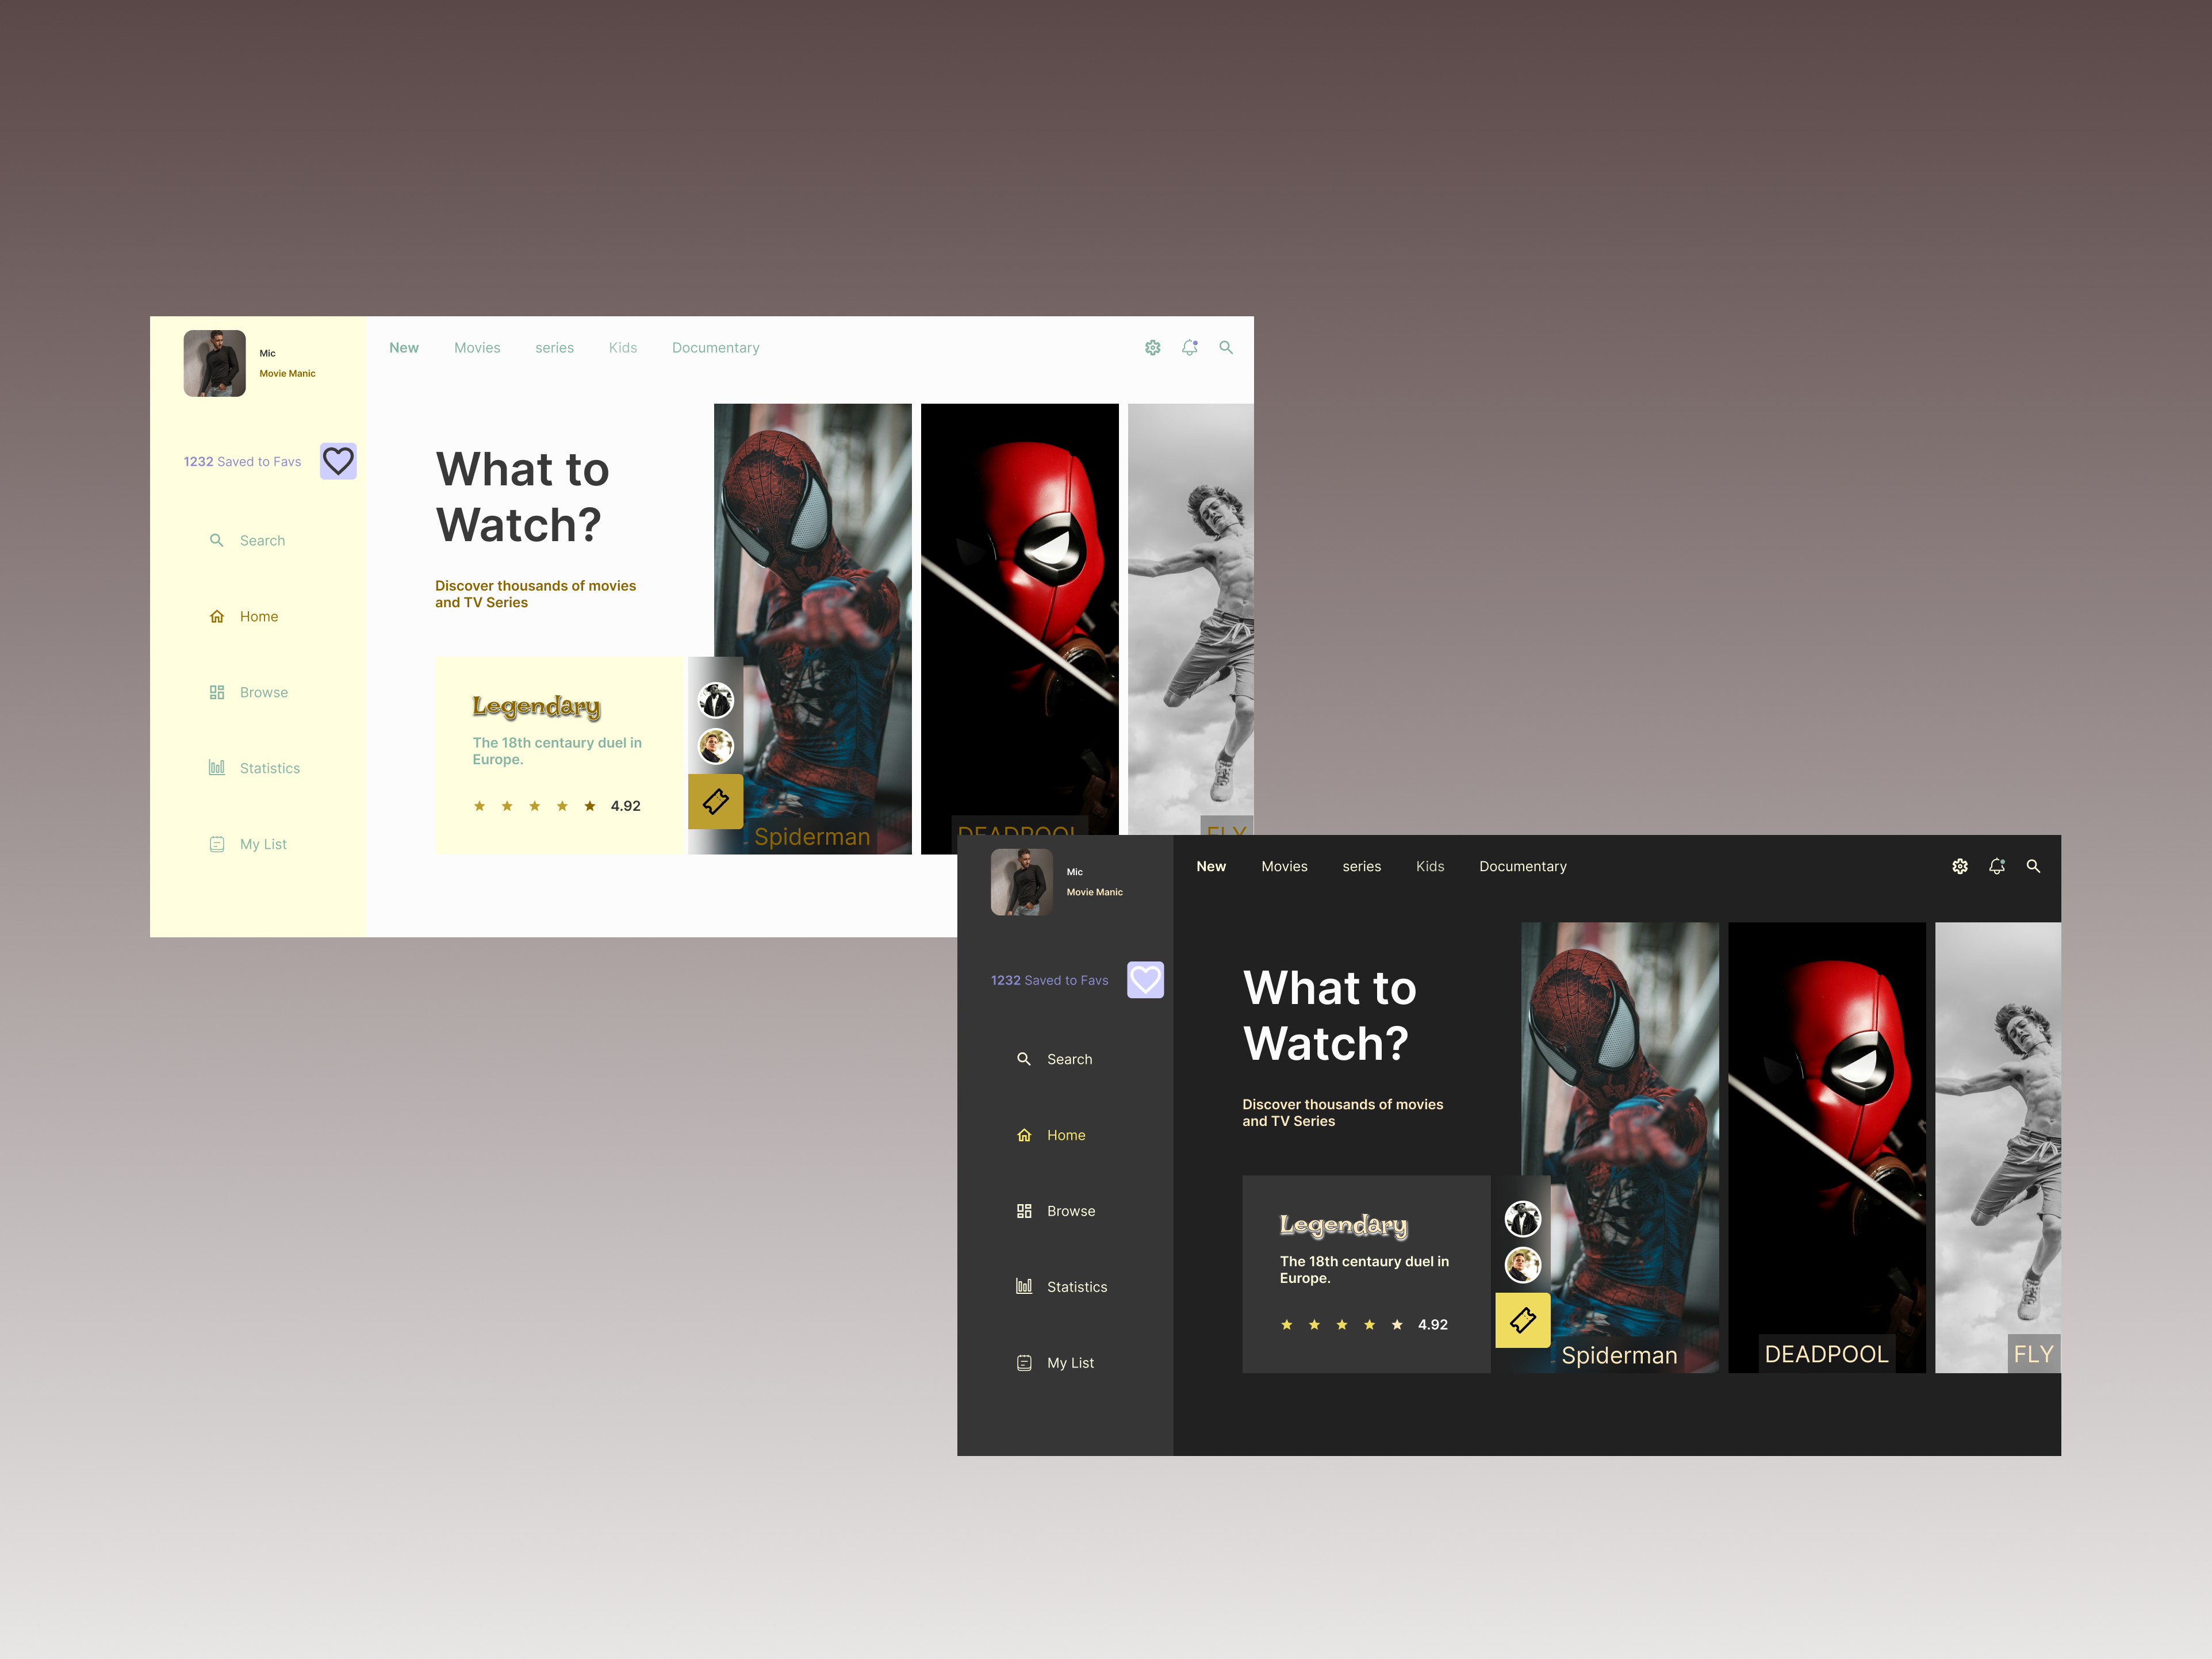Switch to the Documentary tab in the dark theme
Image resolution: width=2212 pixels, height=1659 pixels.
[1522, 867]
